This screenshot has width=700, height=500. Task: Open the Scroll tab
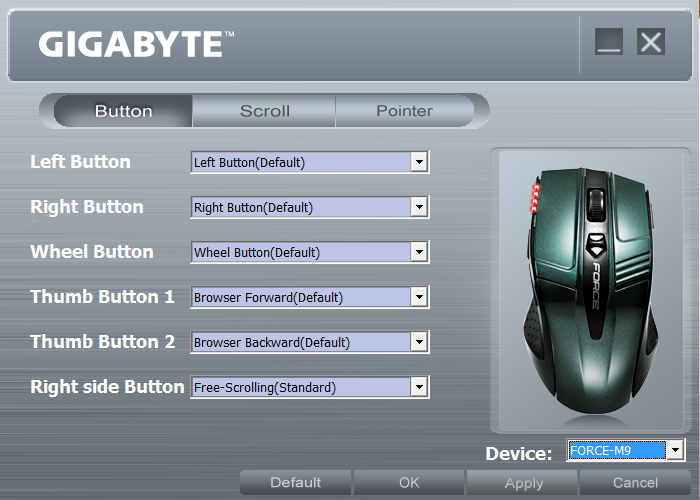pos(264,111)
